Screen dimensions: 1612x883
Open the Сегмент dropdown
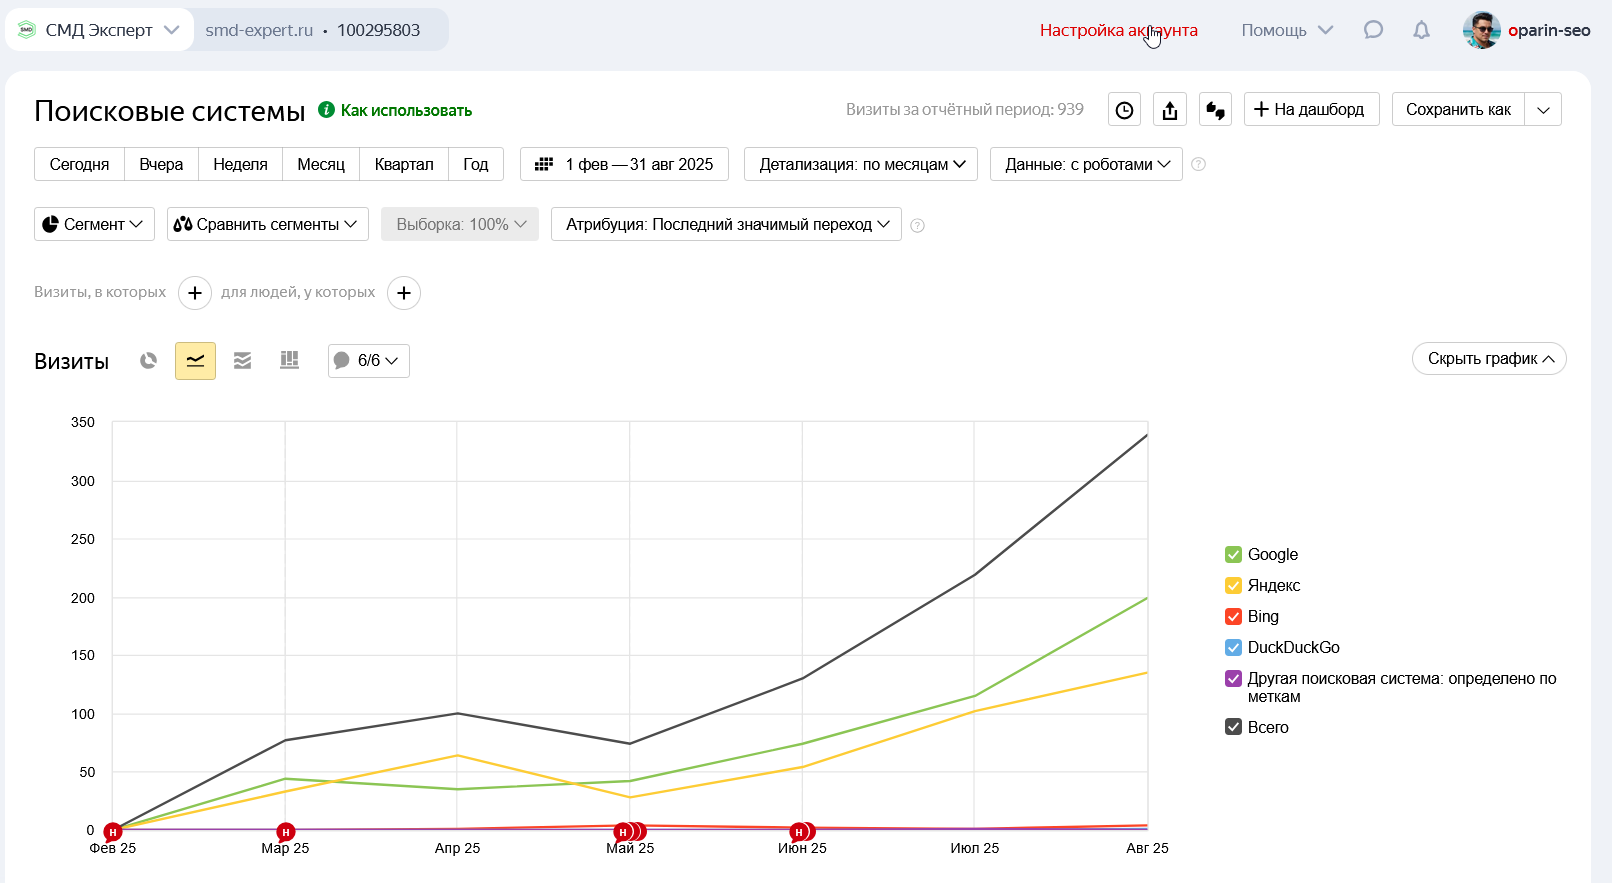tap(94, 224)
